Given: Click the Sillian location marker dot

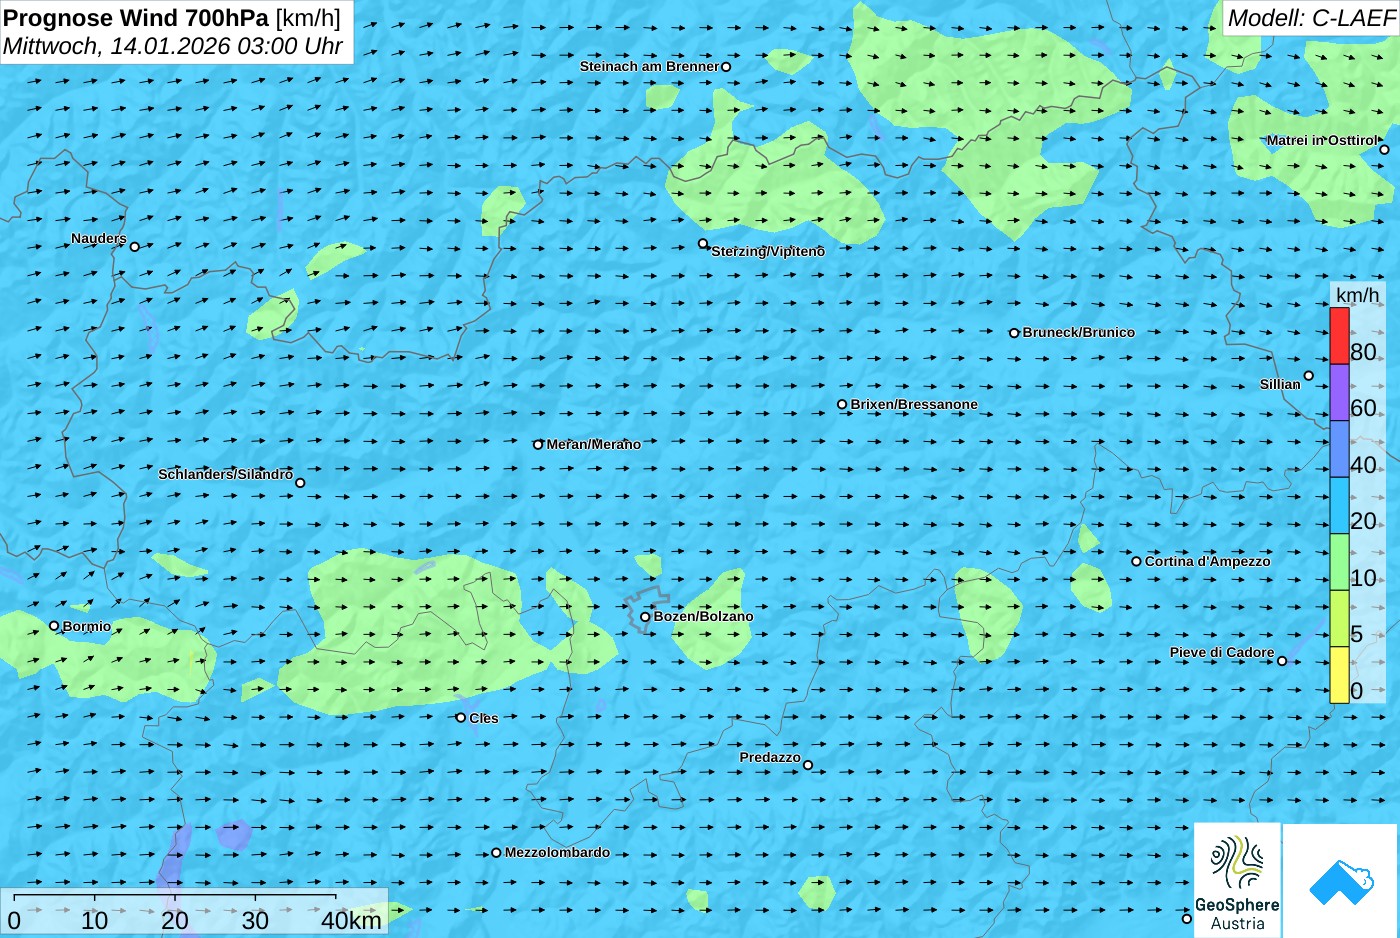Looking at the screenshot, I should (1309, 376).
